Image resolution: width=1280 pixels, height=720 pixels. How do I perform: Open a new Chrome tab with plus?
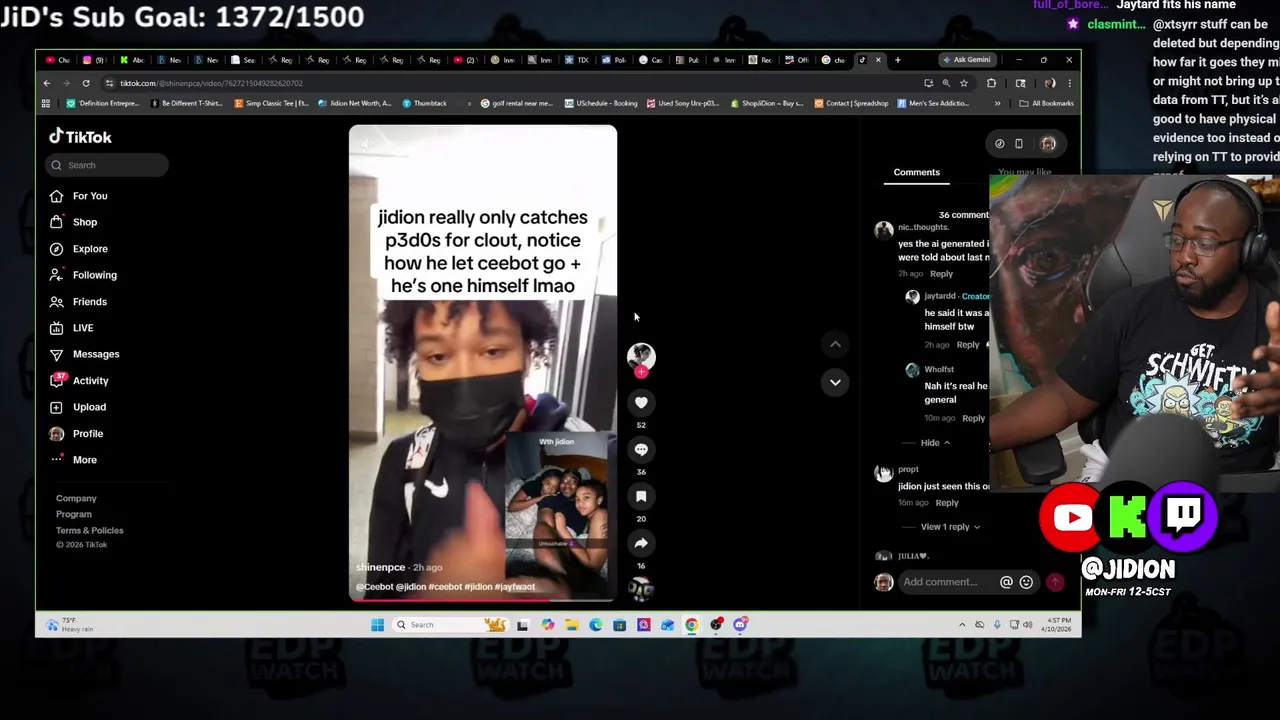point(897,60)
